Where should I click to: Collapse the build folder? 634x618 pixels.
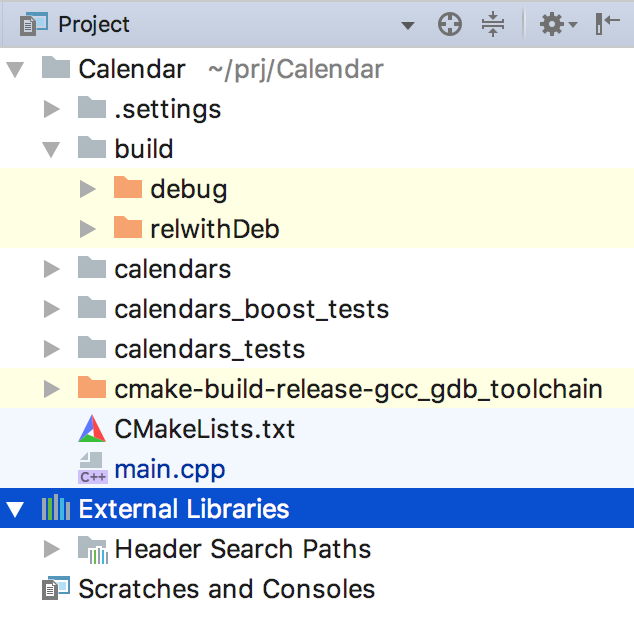(51, 149)
